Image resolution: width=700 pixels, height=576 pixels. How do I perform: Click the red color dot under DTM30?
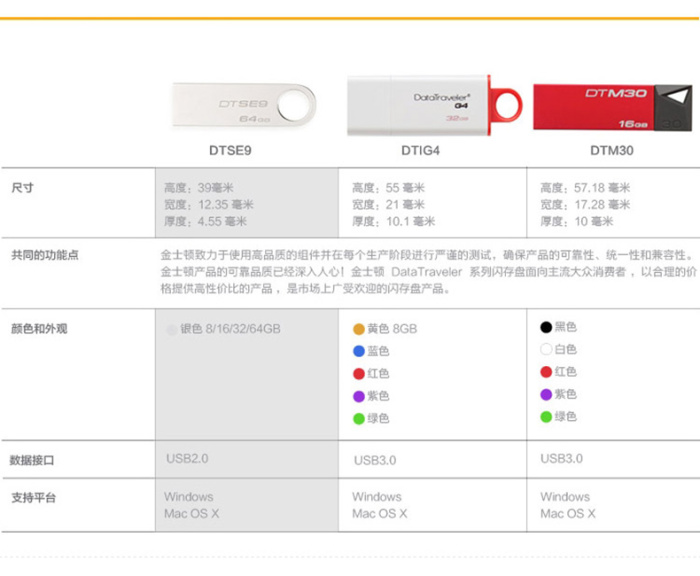pos(546,372)
